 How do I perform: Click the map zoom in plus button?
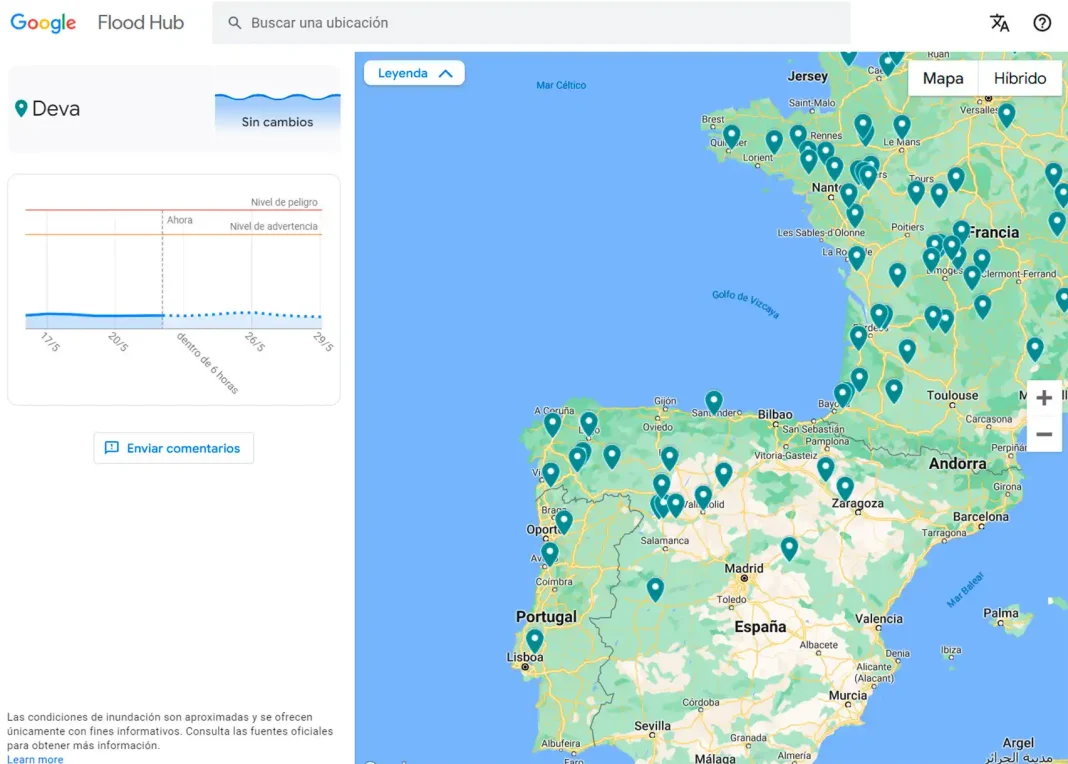point(1043,398)
